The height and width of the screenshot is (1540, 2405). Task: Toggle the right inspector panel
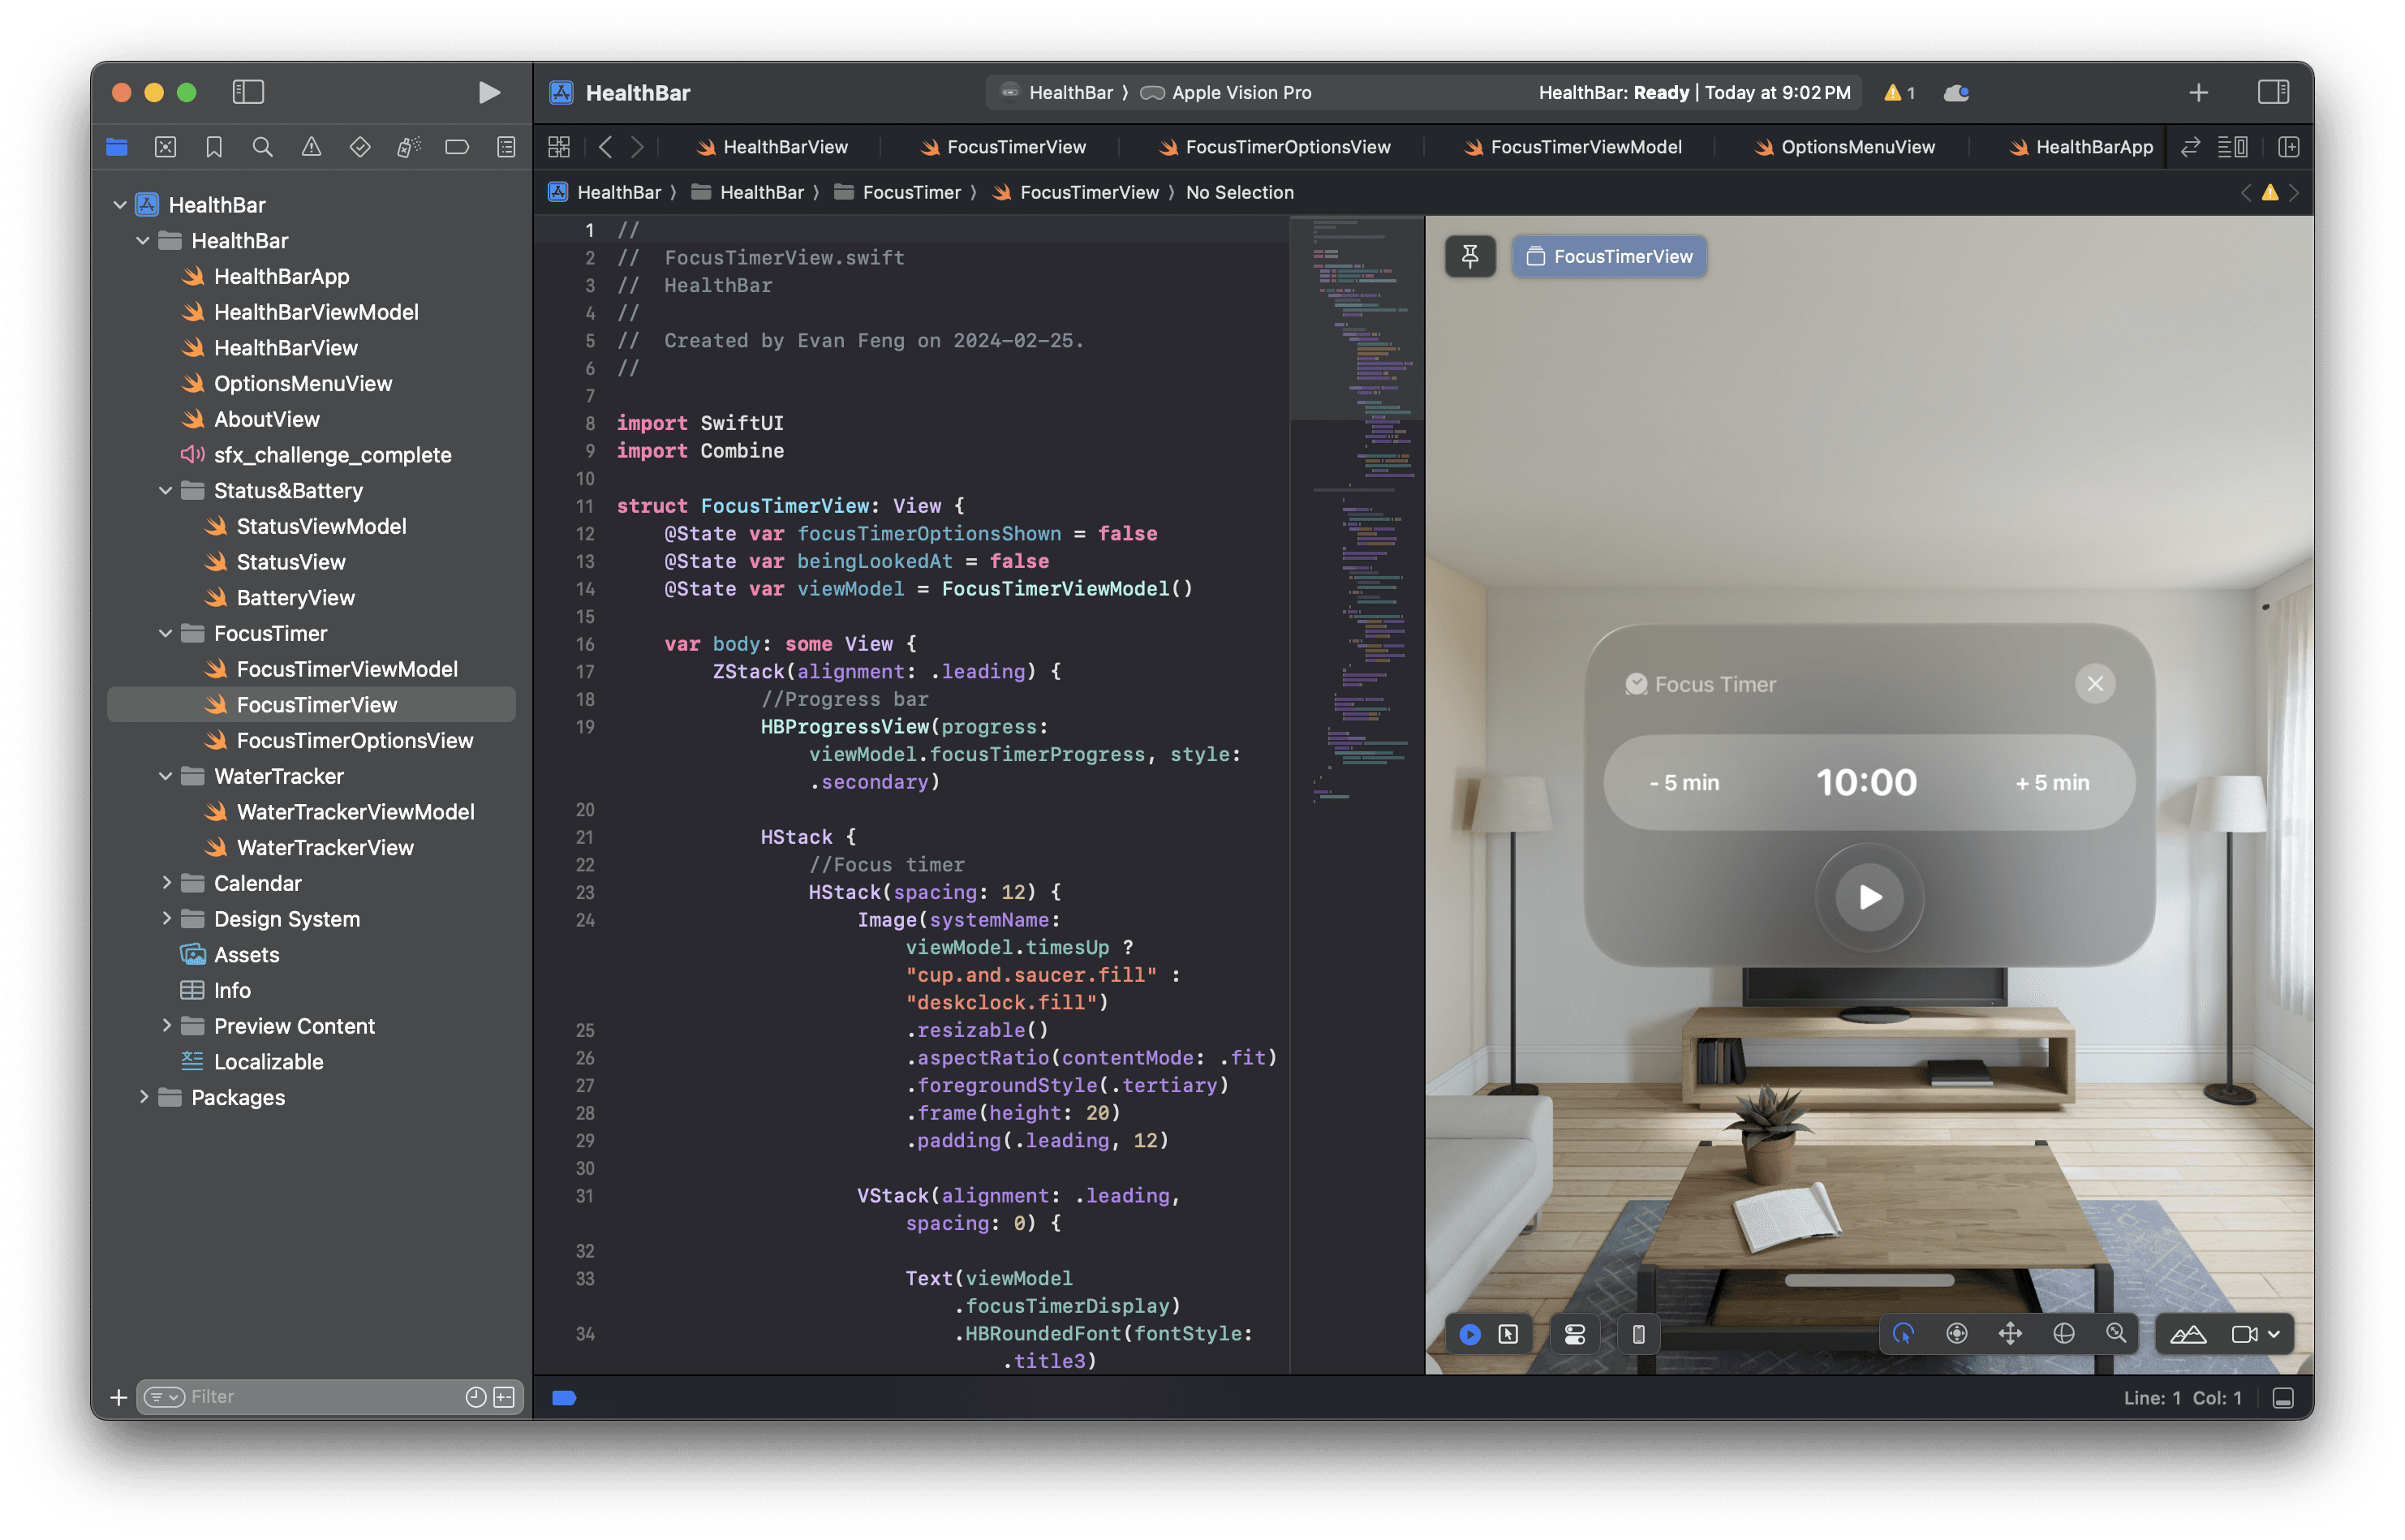pyautogui.click(x=2273, y=93)
